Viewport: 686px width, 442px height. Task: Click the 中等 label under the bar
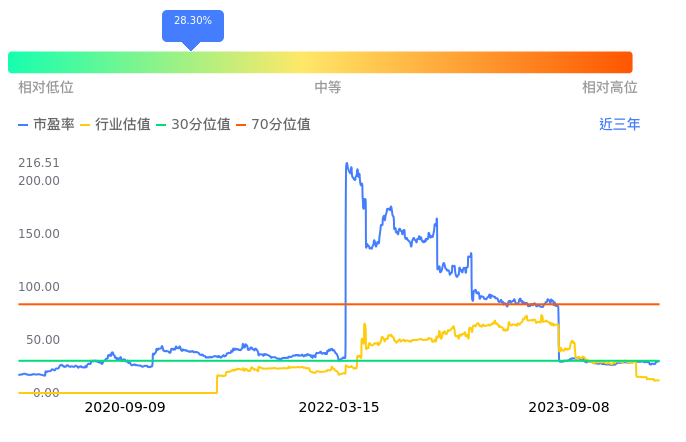328,88
